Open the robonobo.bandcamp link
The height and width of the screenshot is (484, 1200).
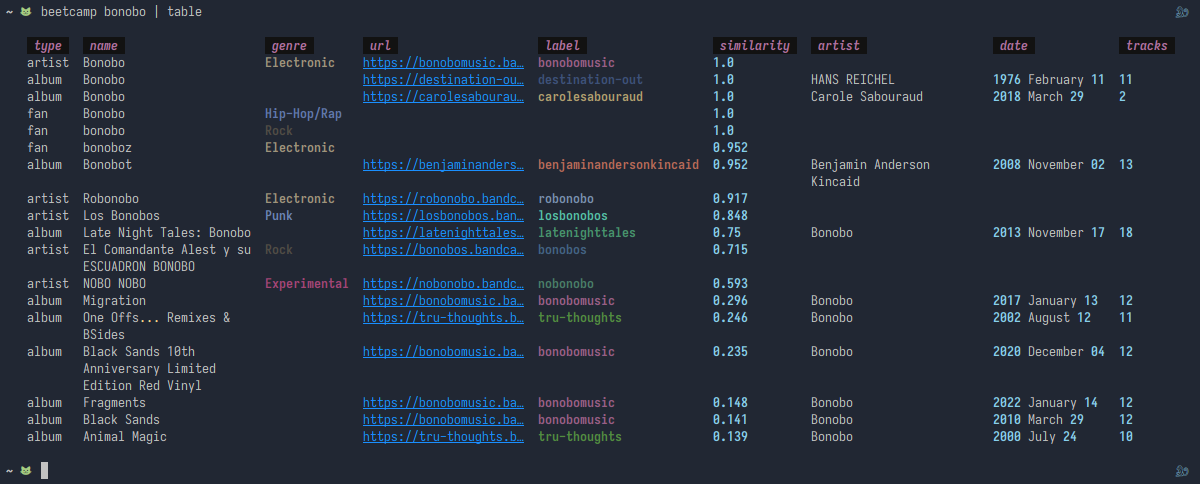(443, 199)
